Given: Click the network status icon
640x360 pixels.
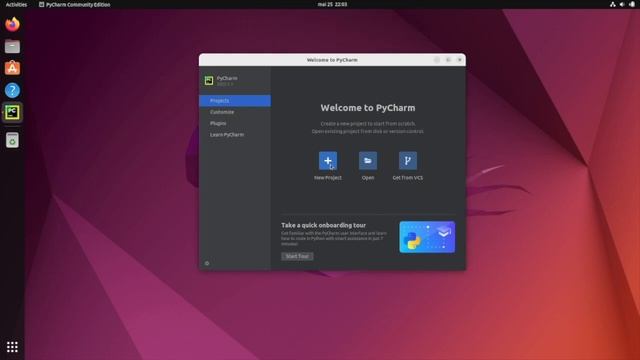Looking at the screenshot, I should tap(613, 4).
